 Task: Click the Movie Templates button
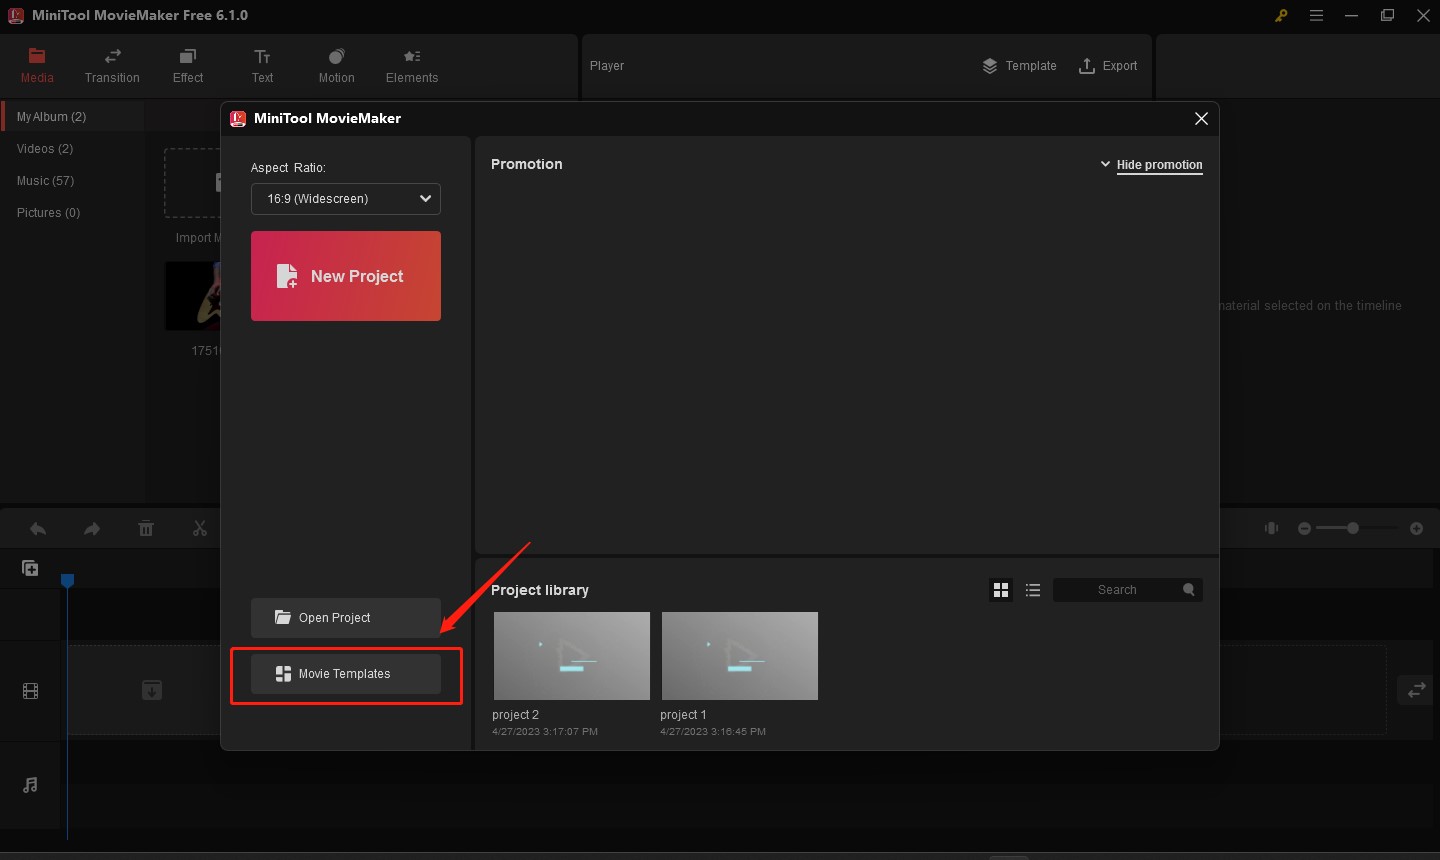click(346, 674)
